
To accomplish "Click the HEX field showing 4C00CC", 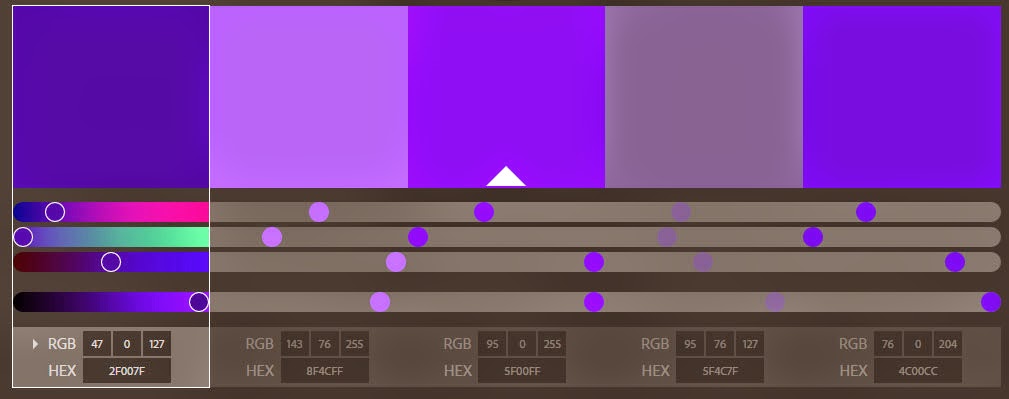I will pos(918,371).
